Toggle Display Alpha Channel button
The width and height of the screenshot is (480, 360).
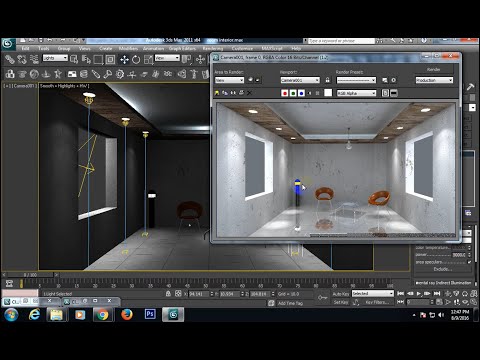309,93
